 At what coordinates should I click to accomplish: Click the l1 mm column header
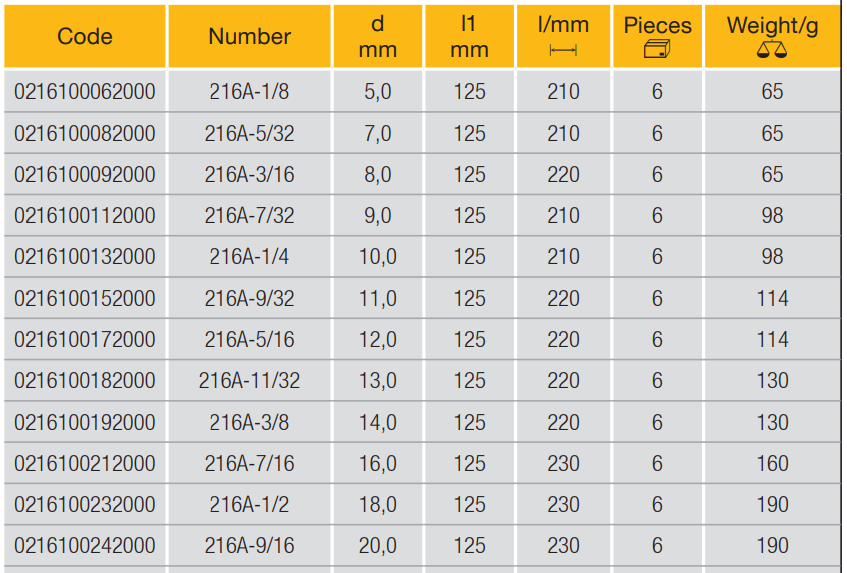(469, 37)
